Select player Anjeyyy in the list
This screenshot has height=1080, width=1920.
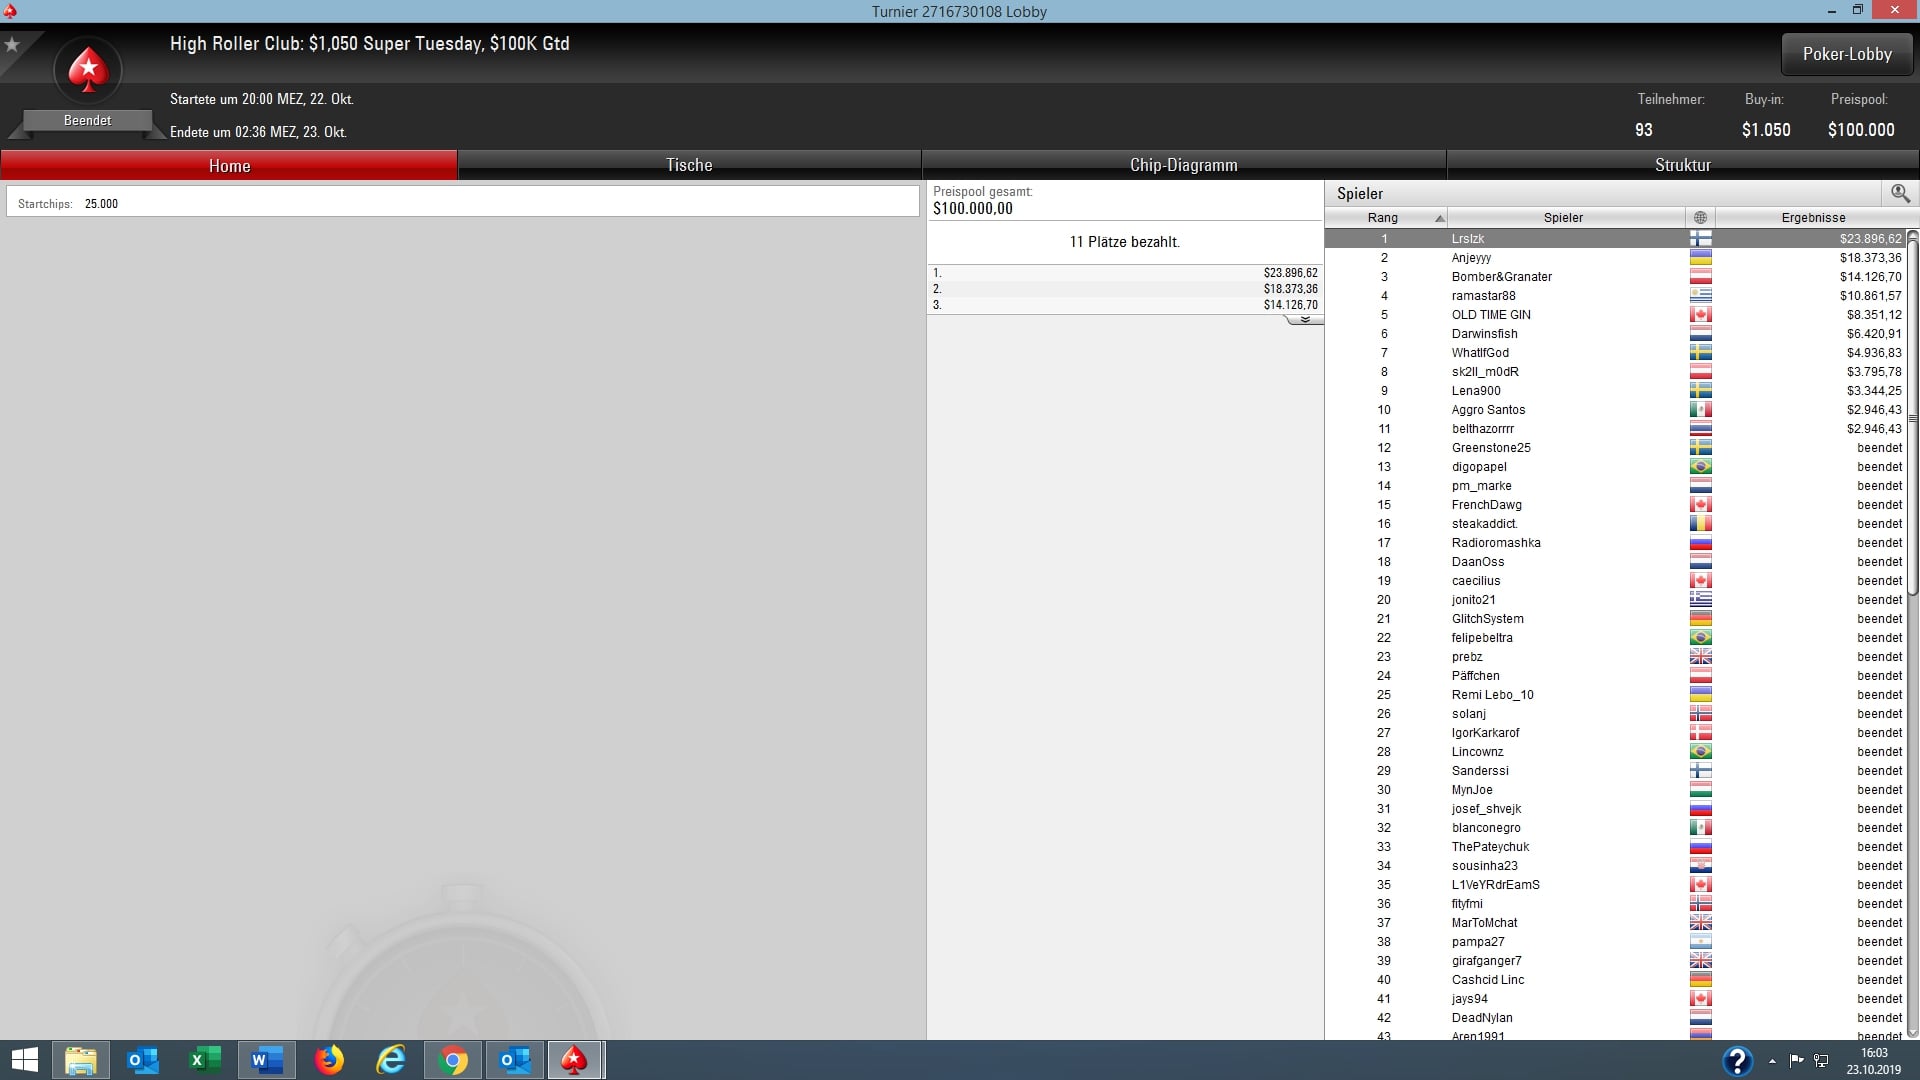(x=1471, y=258)
